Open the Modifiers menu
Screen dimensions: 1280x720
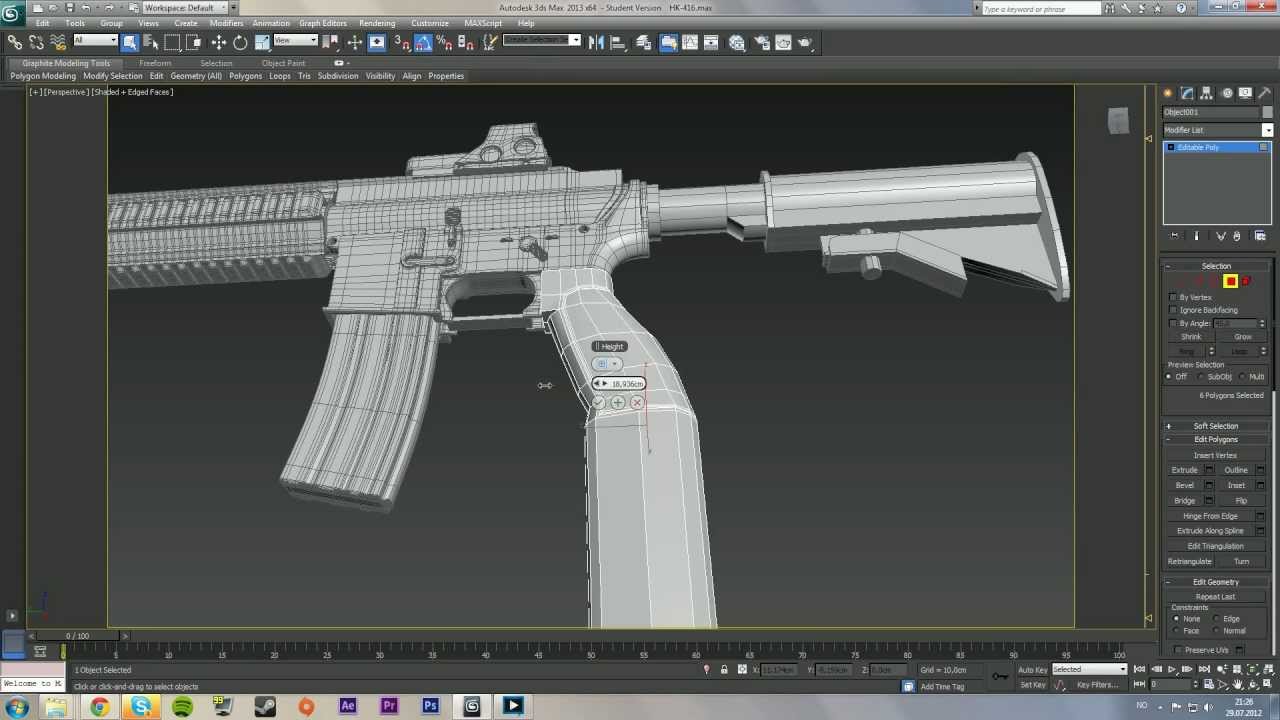click(226, 23)
